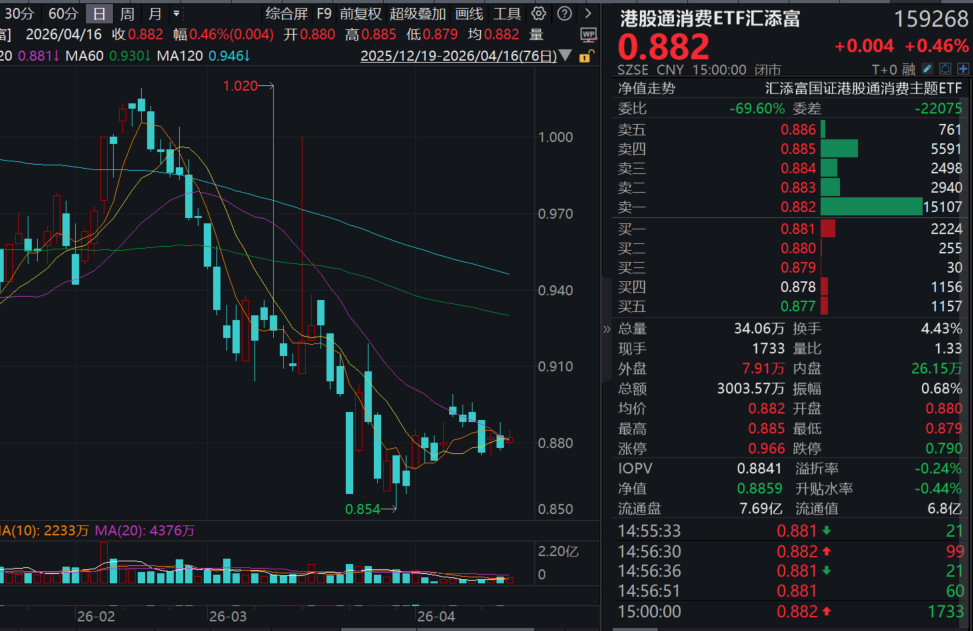Switch to 60分 period tab
This screenshot has height=631, width=973.
62,14
